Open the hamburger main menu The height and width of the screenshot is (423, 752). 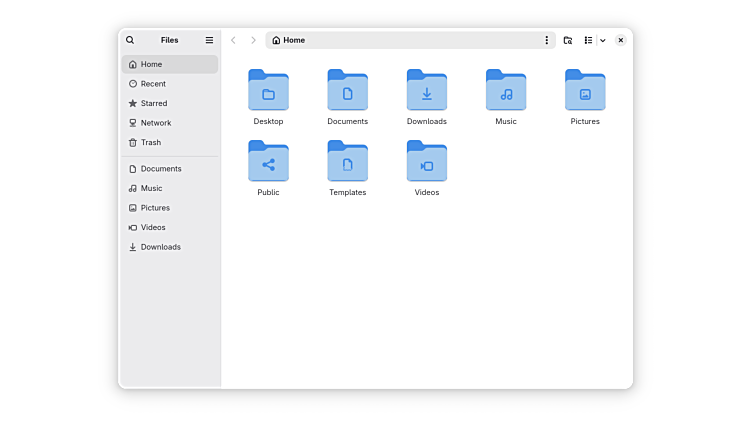coord(209,40)
